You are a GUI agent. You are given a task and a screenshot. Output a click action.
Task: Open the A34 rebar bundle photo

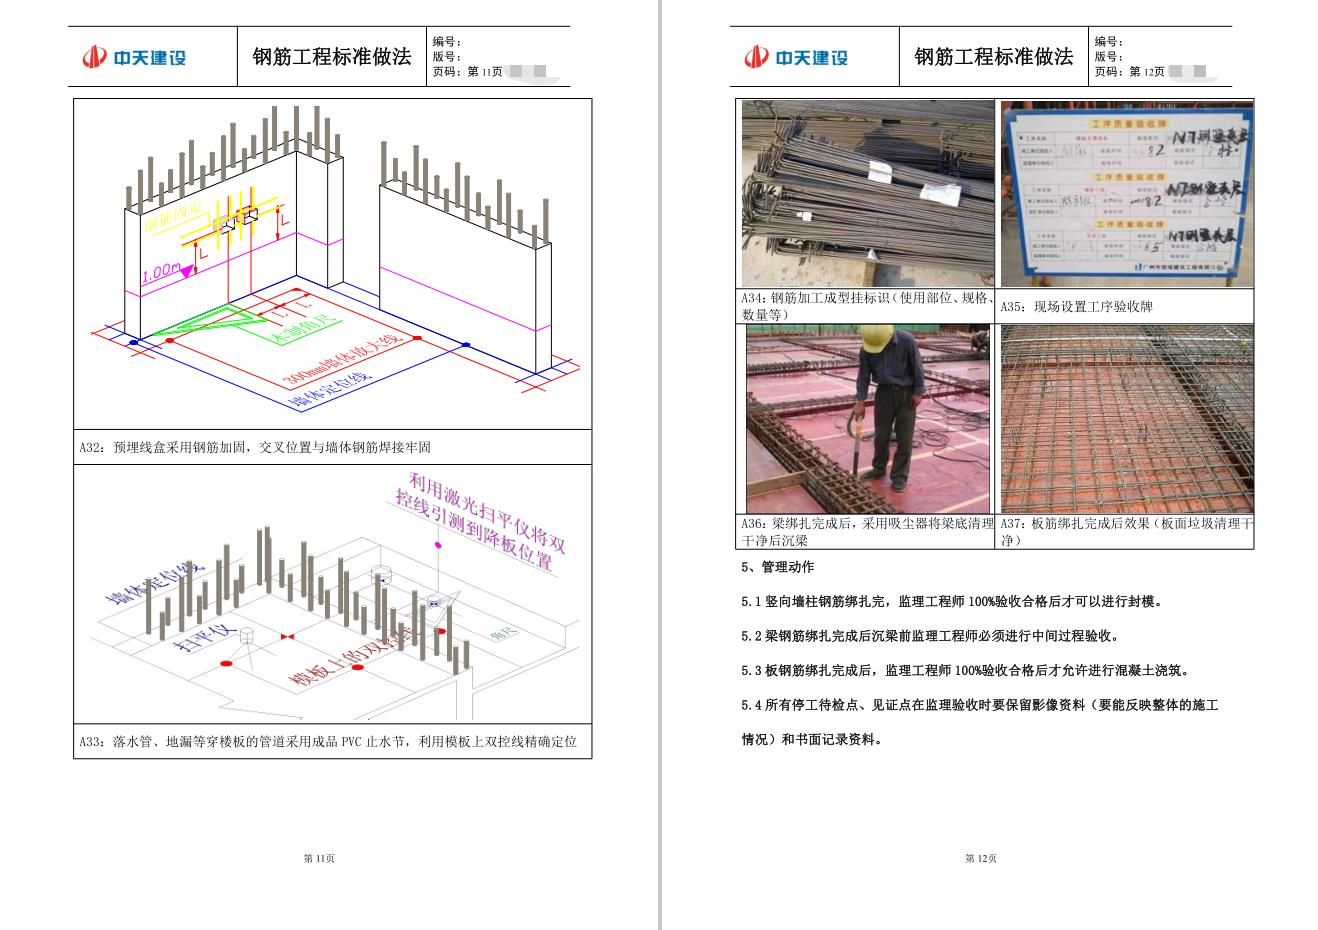point(867,194)
